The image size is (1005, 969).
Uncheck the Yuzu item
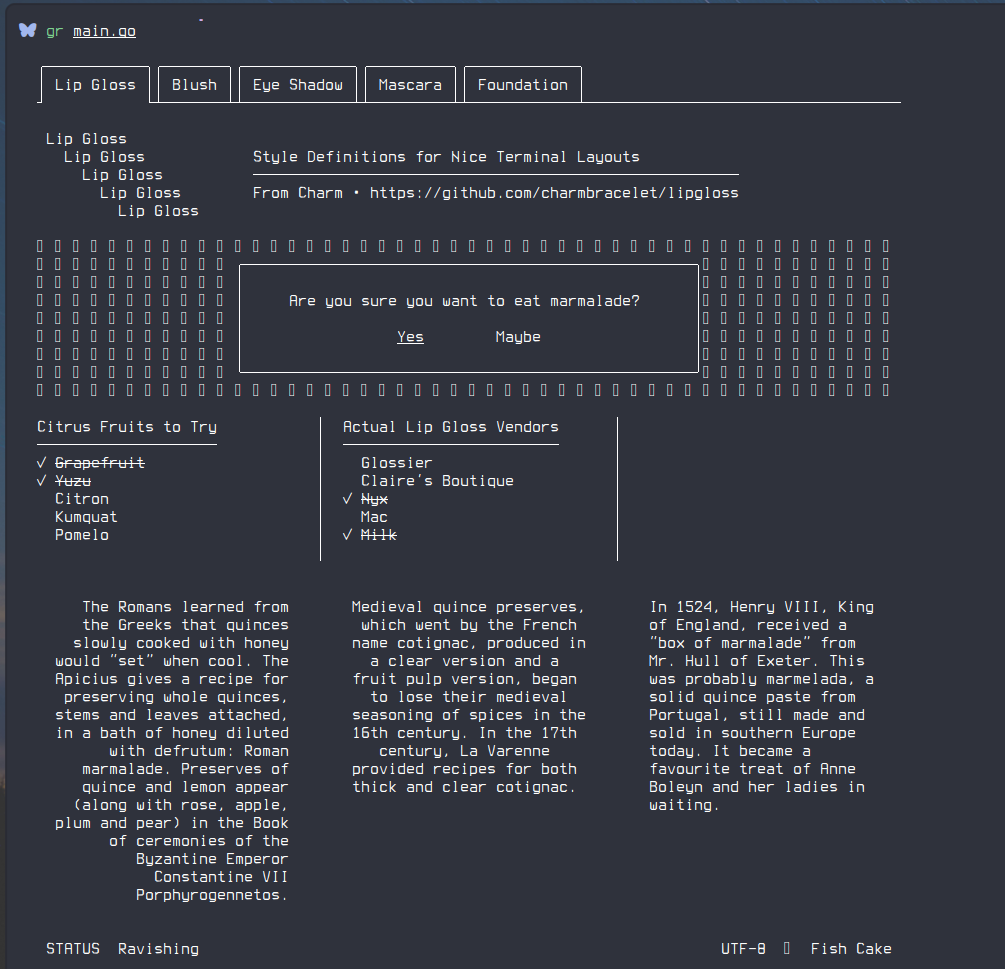pos(64,481)
